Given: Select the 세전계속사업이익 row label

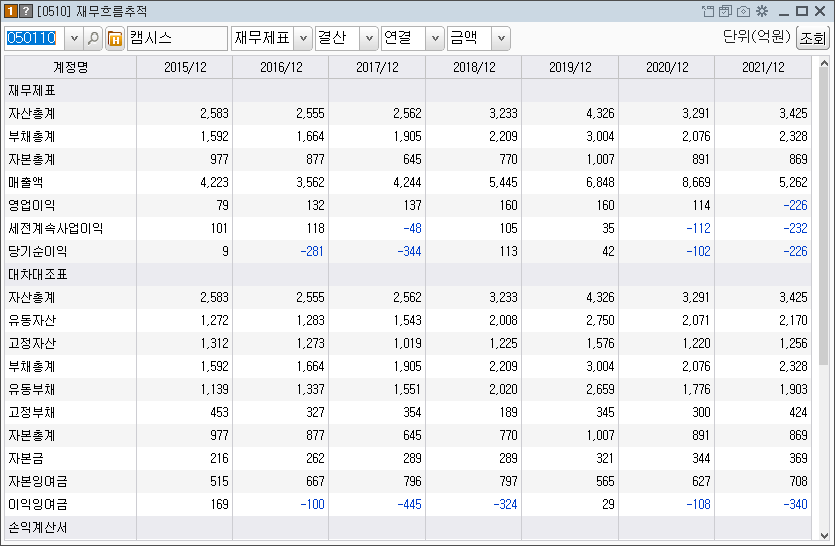Looking at the screenshot, I should (55, 229).
